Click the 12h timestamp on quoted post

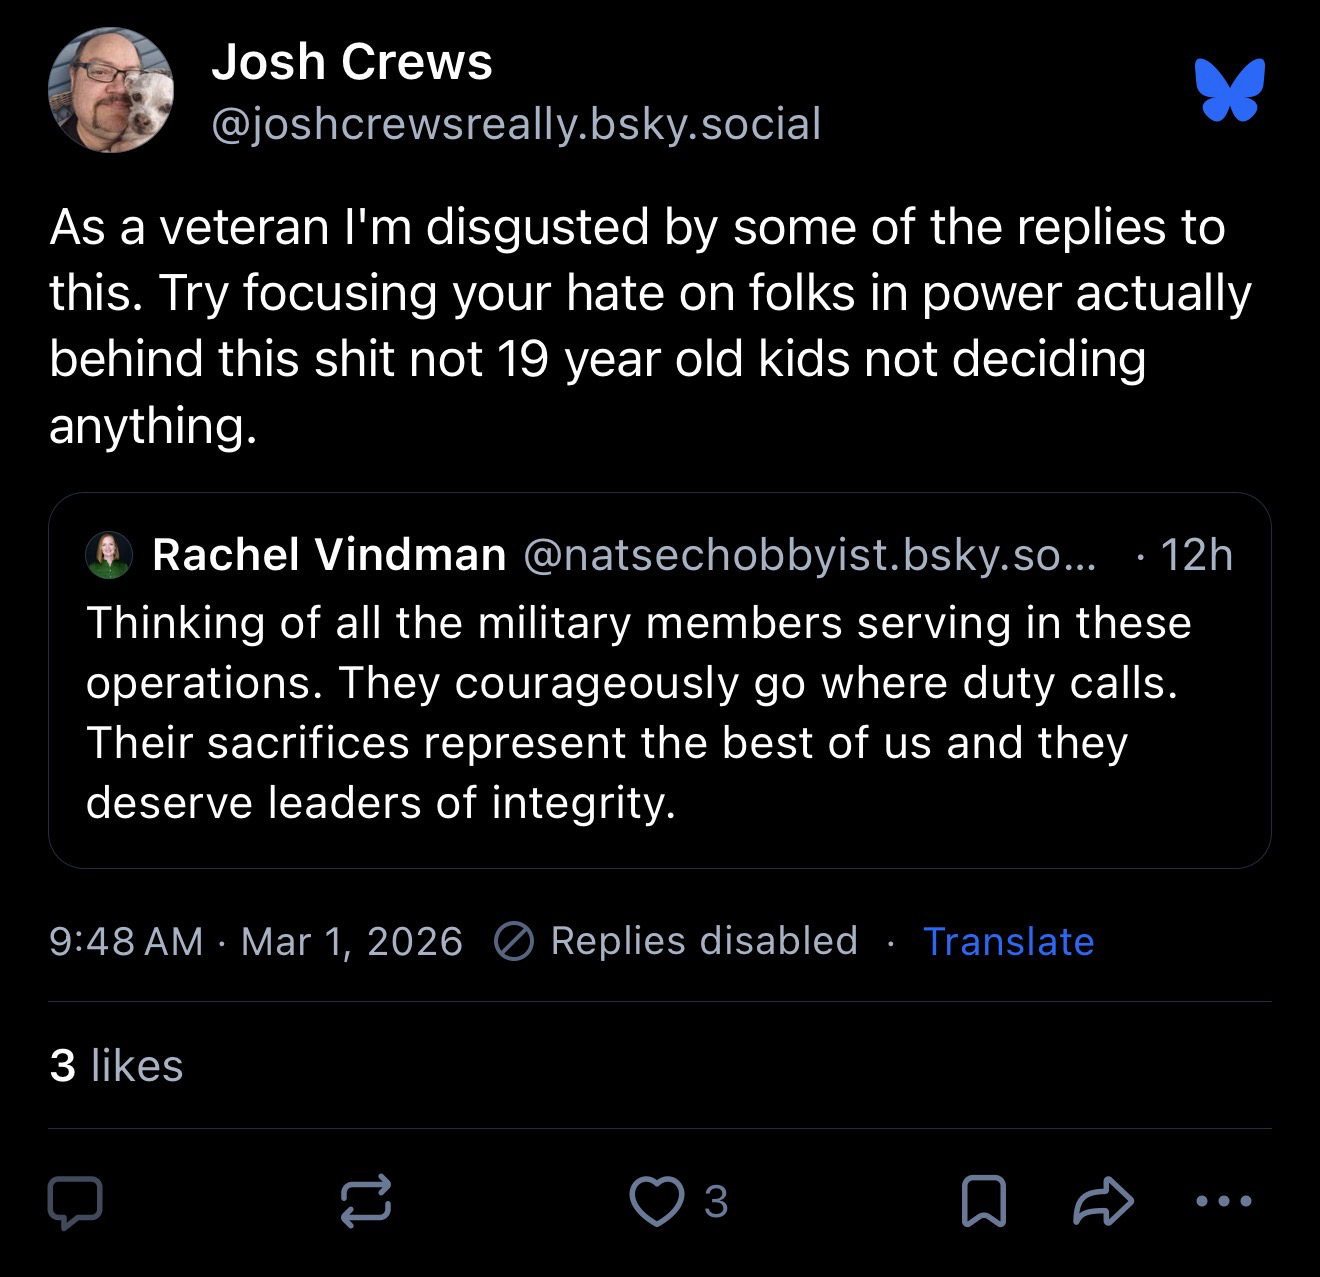1196,555
